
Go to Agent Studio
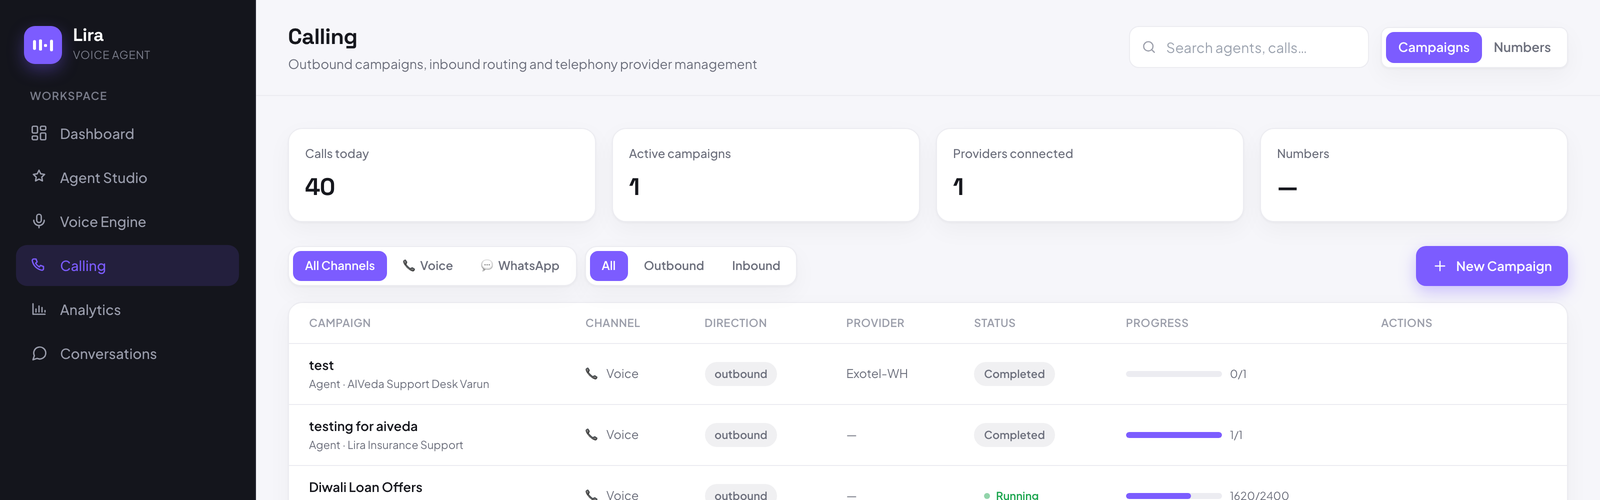pyautogui.click(x=127, y=177)
